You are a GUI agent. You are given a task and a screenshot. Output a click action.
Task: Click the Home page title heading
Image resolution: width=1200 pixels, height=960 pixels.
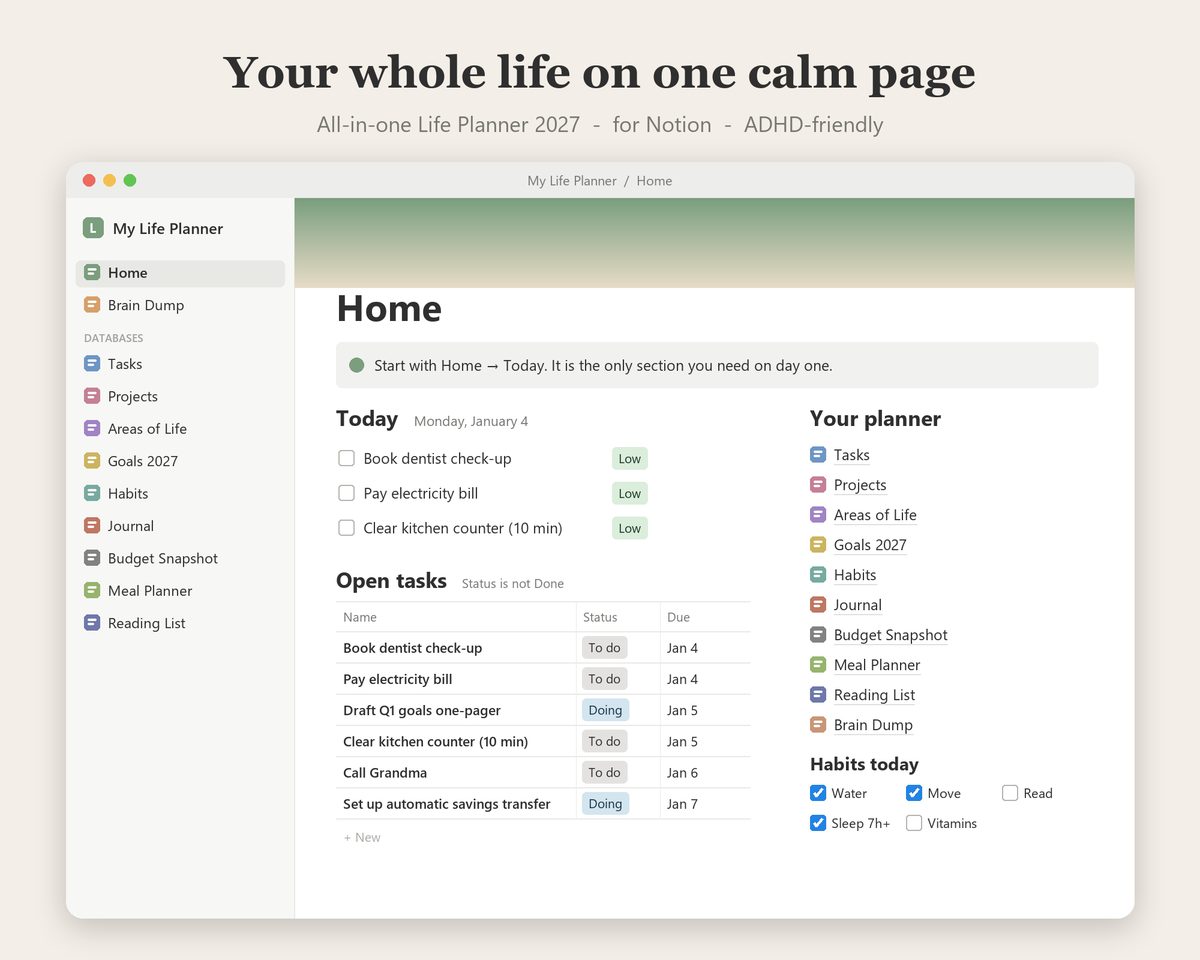tap(389, 308)
